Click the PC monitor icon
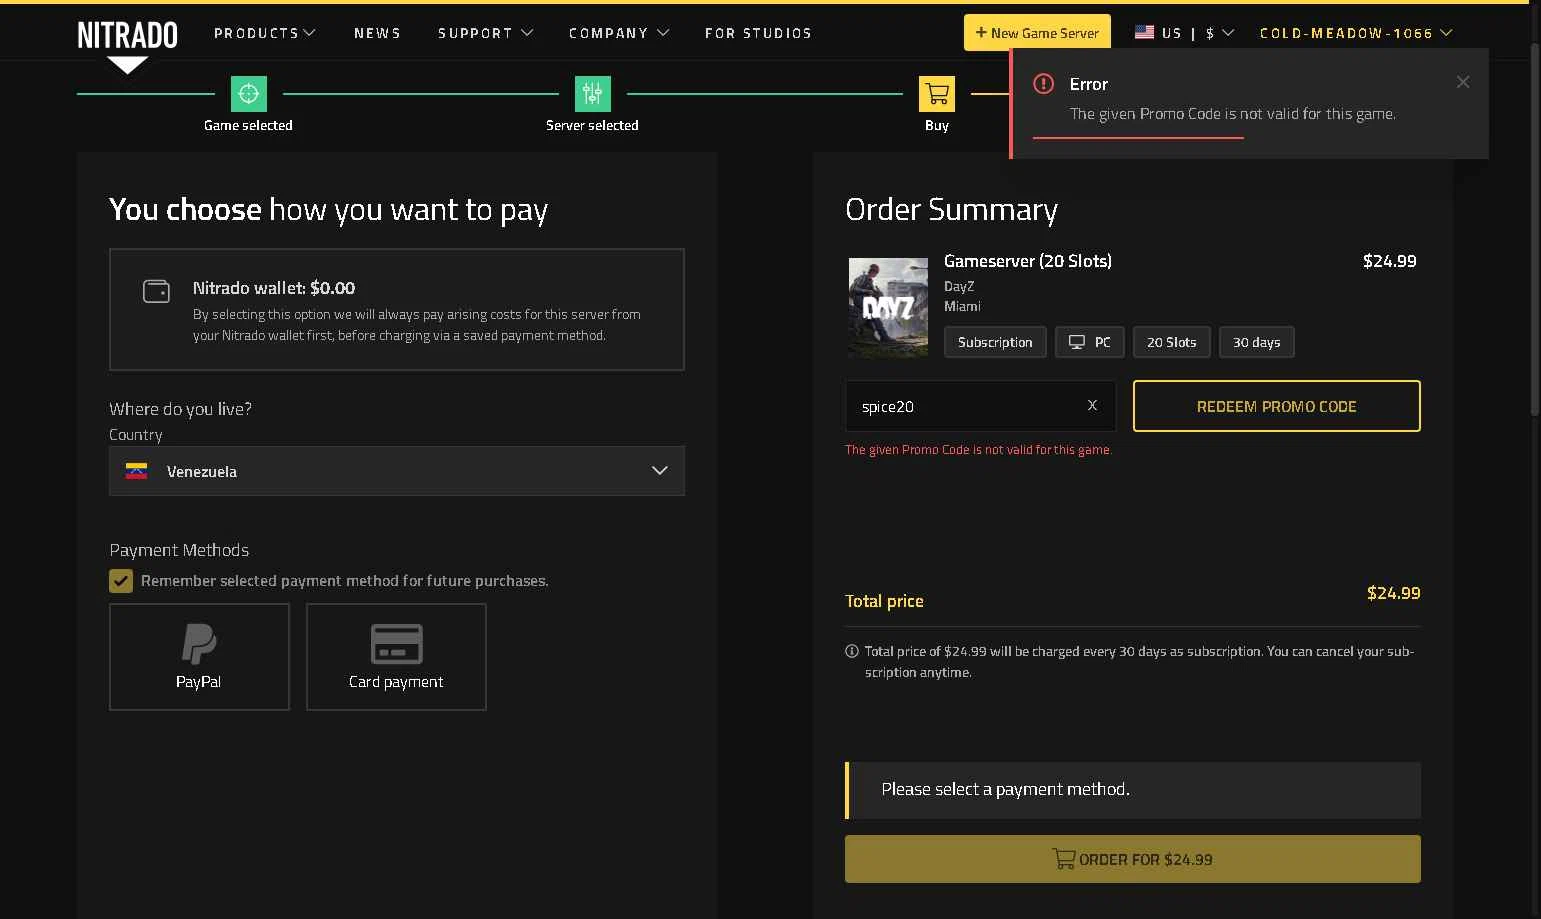Image resolution: width=1541 pixels, height=919 pixels. click(1077, 342)
